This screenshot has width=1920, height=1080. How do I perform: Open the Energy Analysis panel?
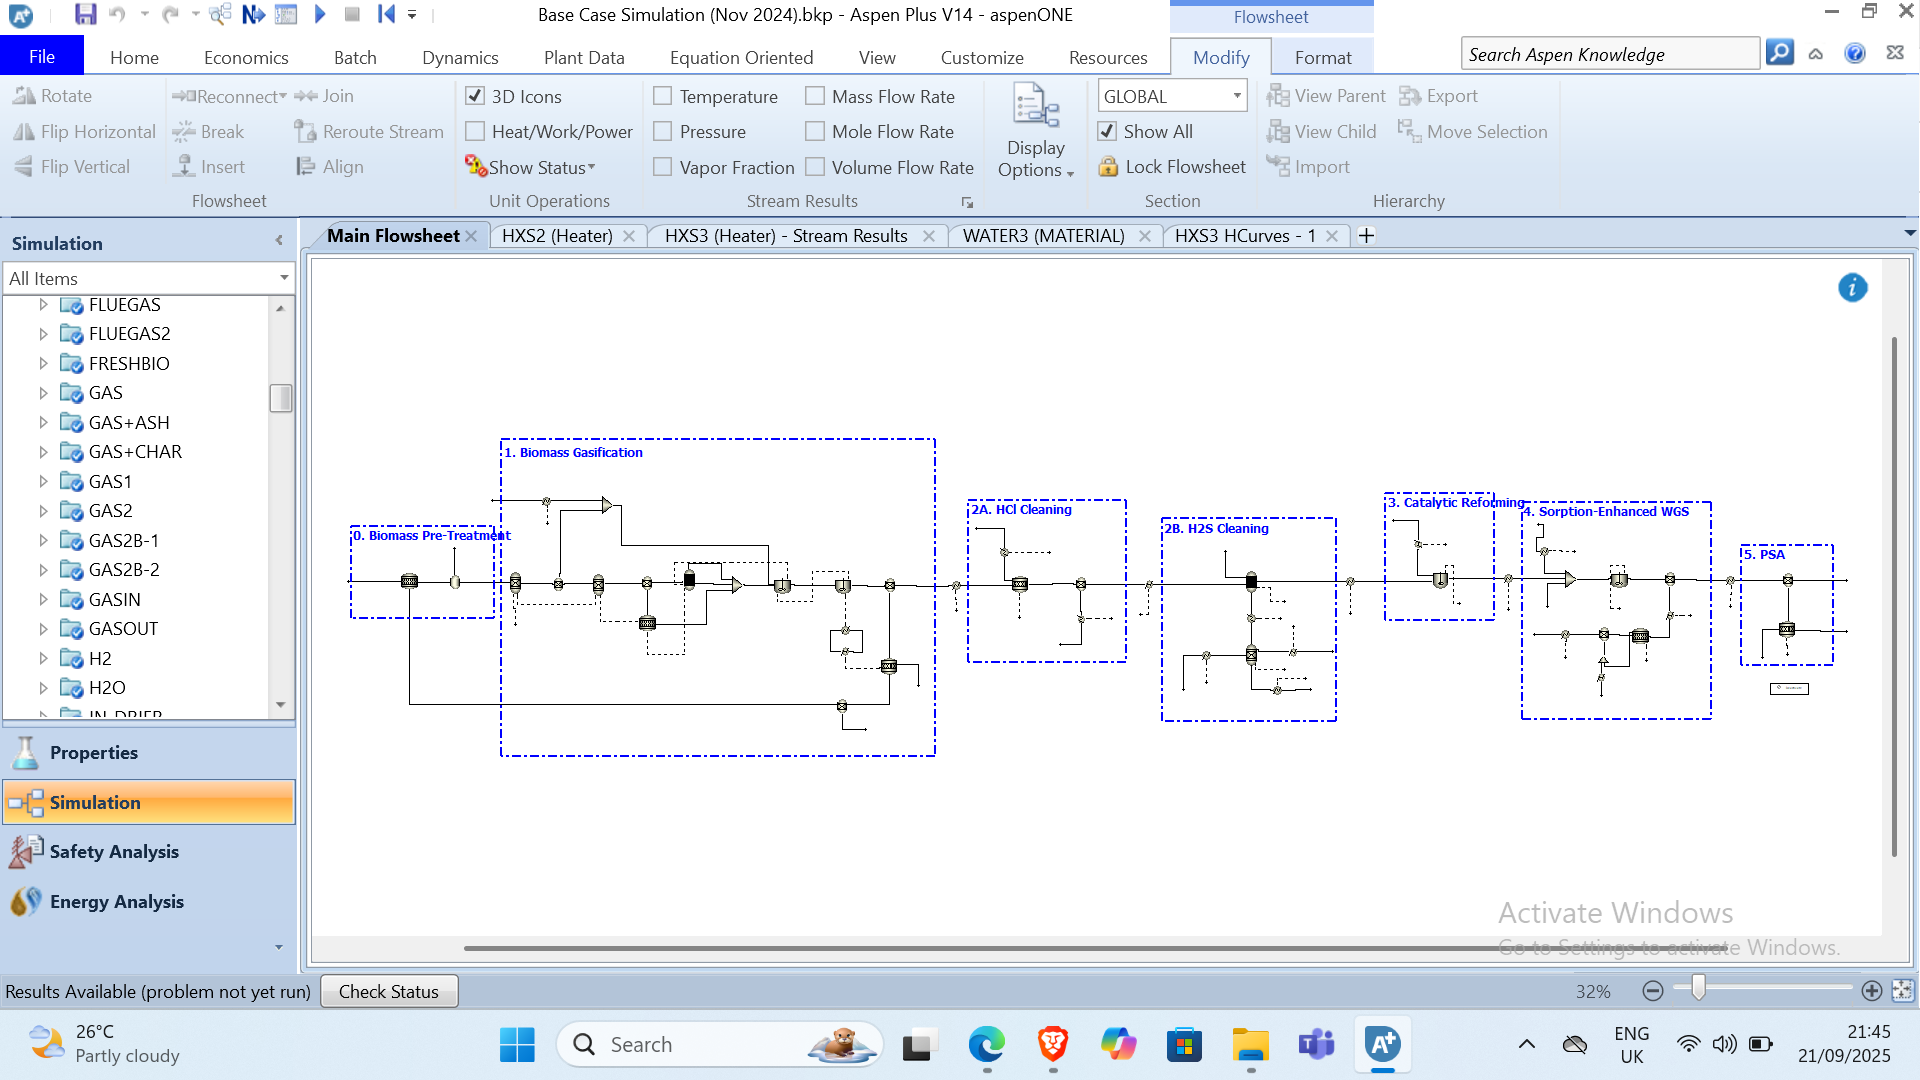(116, 902)
